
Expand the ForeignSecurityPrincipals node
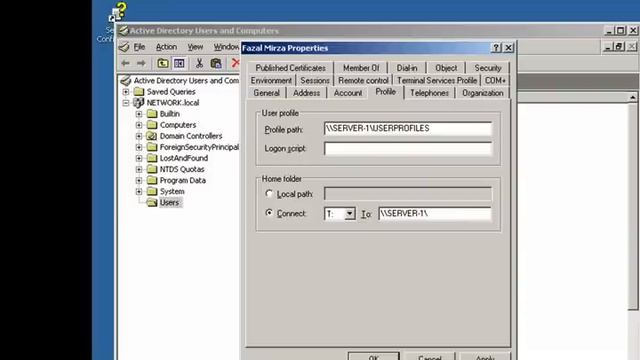(139, 147)
